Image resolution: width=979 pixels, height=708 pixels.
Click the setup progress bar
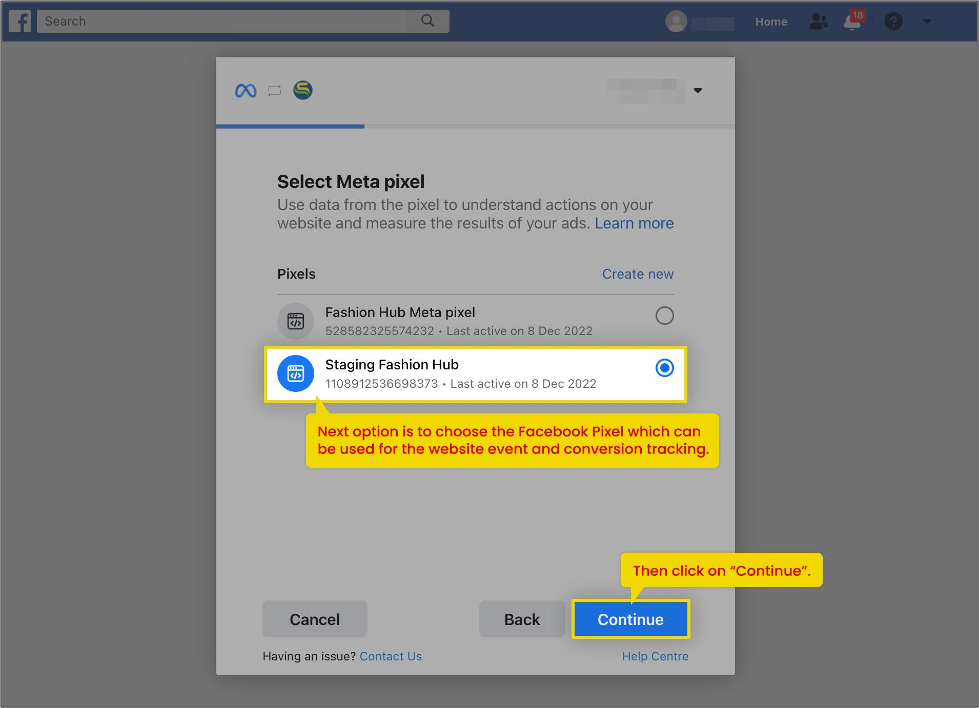click(475, 126)
